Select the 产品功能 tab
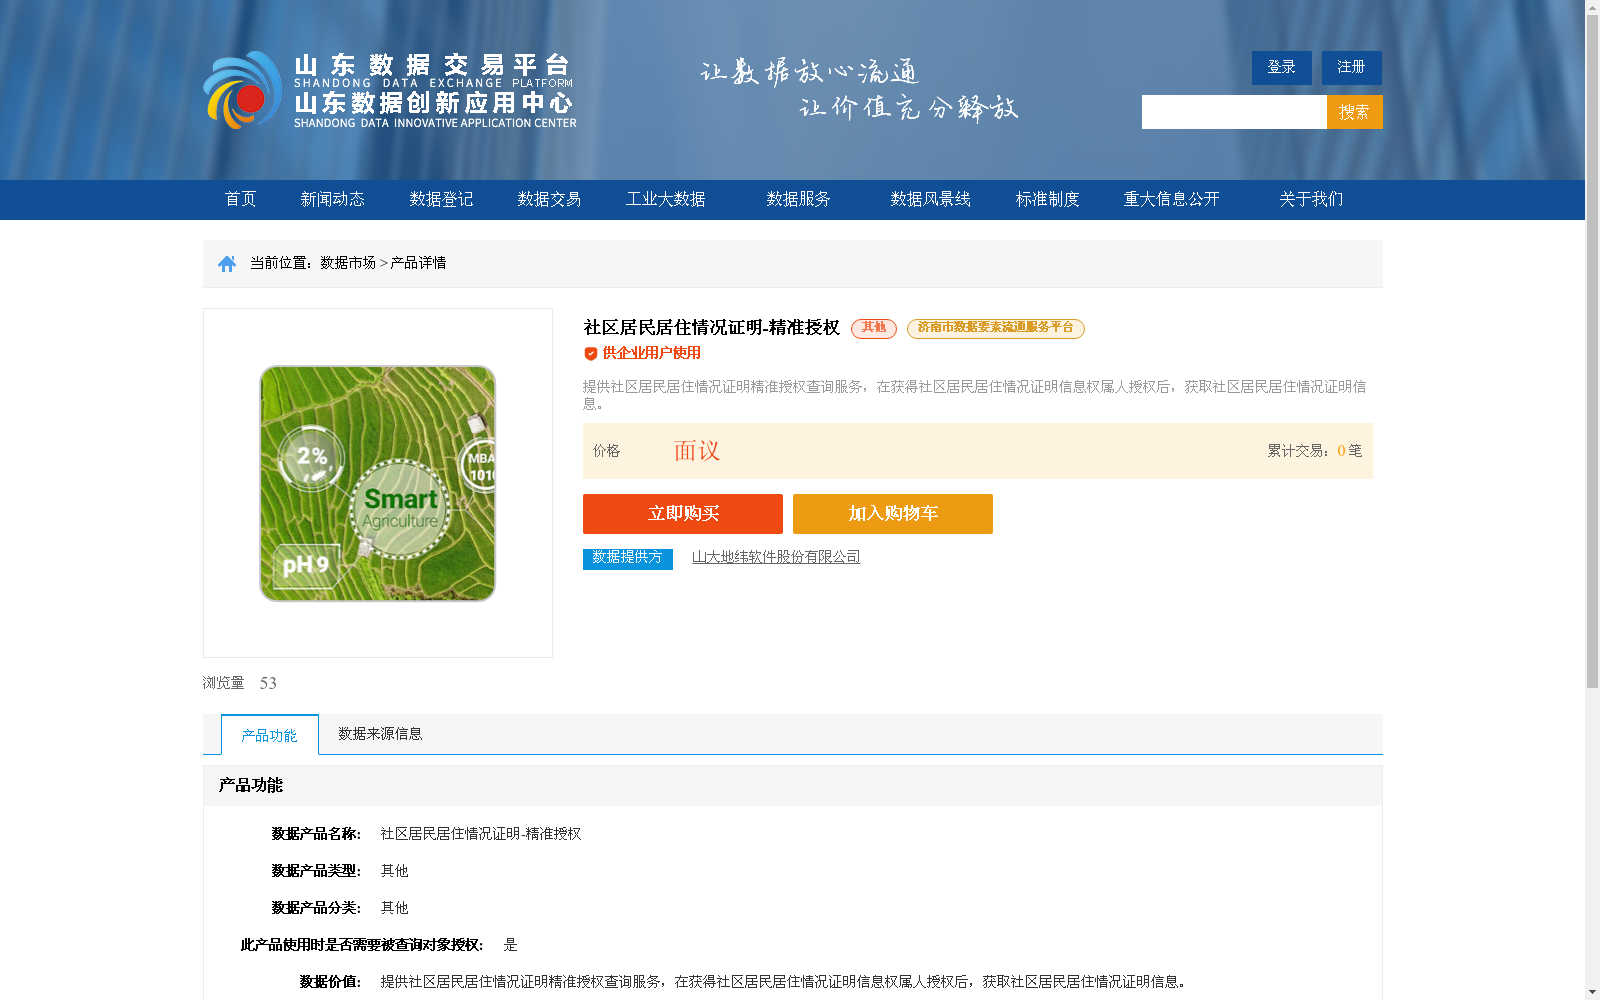The image size is (1600, 1000). point(268,734)
